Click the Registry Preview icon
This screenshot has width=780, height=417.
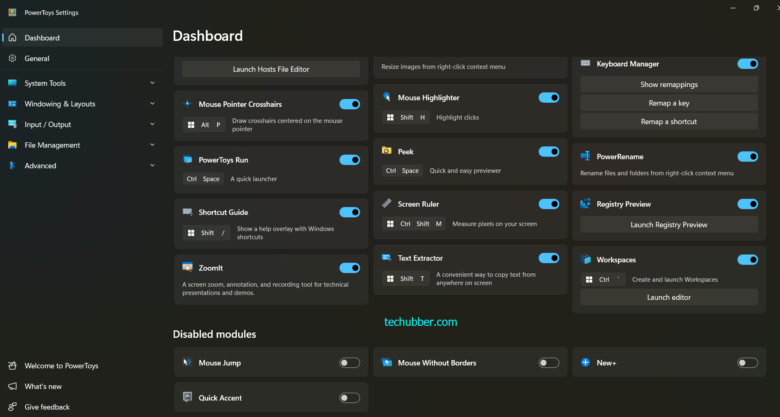(585, 204)
